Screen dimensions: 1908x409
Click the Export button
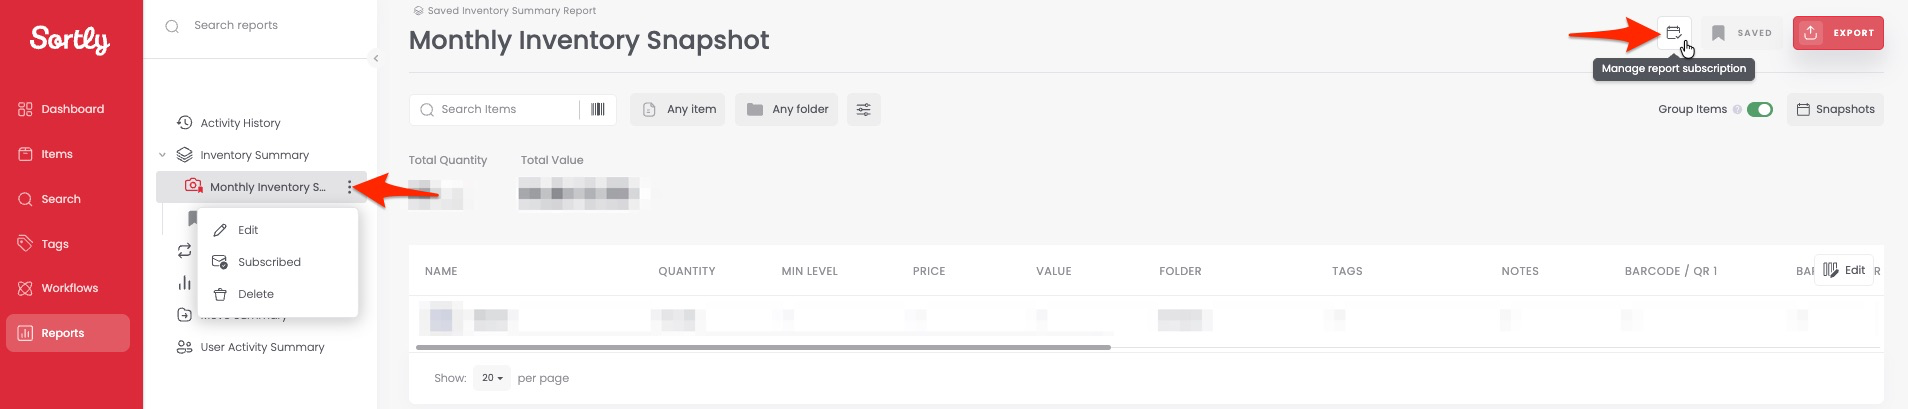click(1838, 33)
